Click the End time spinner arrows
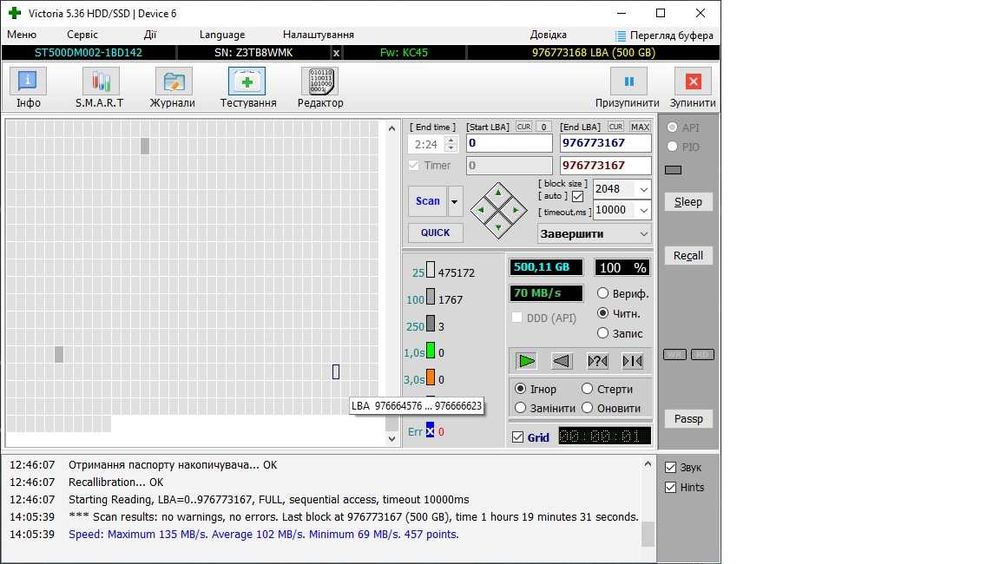 pyautogui.click(x=451, y=144)
